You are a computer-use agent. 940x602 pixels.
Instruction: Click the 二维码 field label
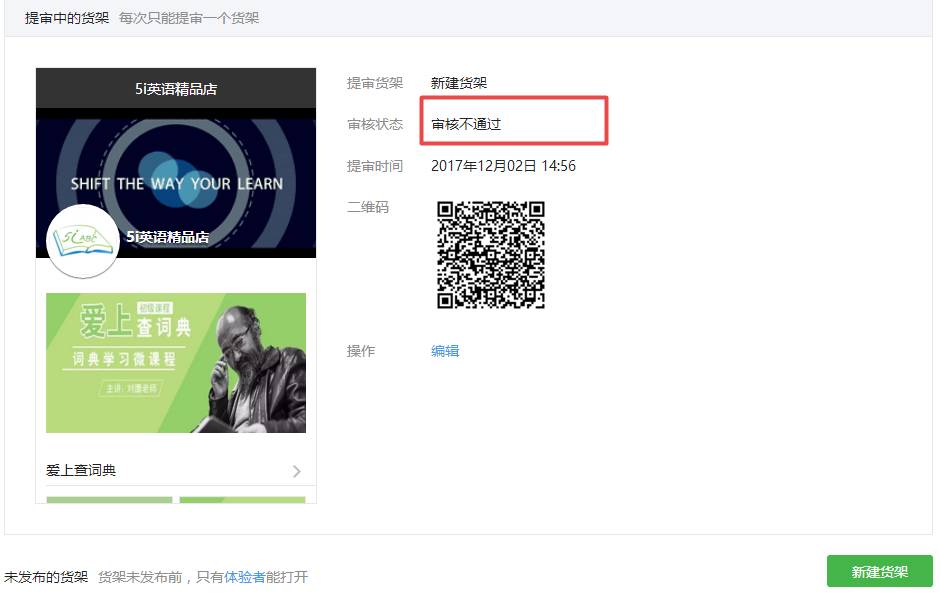(367, 207)
